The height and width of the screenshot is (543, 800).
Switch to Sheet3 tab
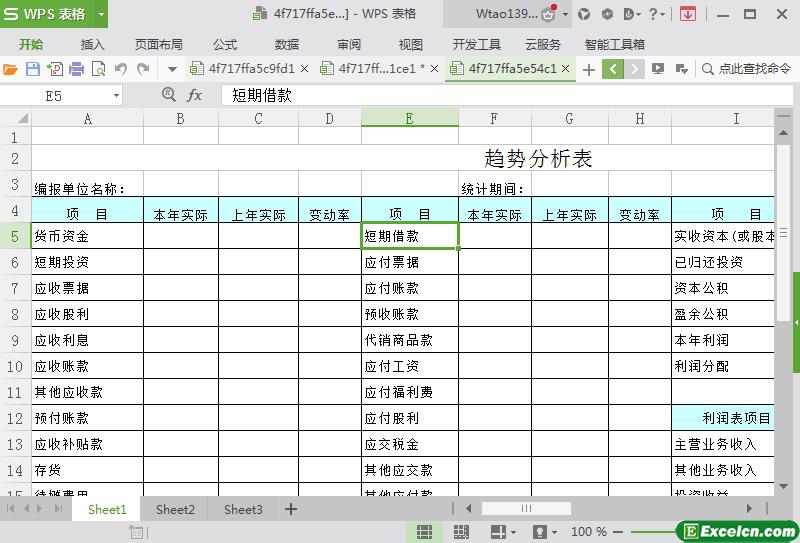click(243, 509)
